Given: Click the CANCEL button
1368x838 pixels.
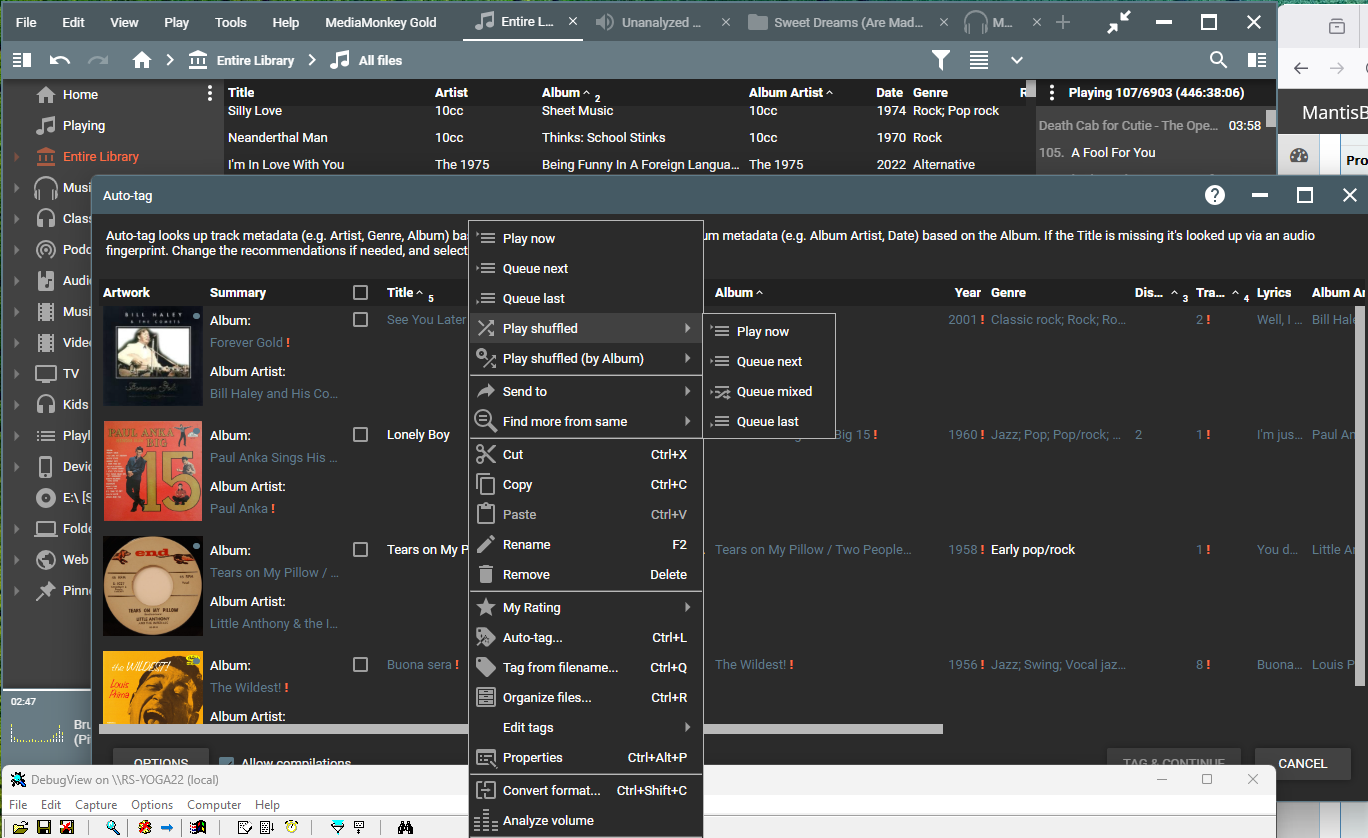Looking at the screenshot, I should tap(1302, 763).
